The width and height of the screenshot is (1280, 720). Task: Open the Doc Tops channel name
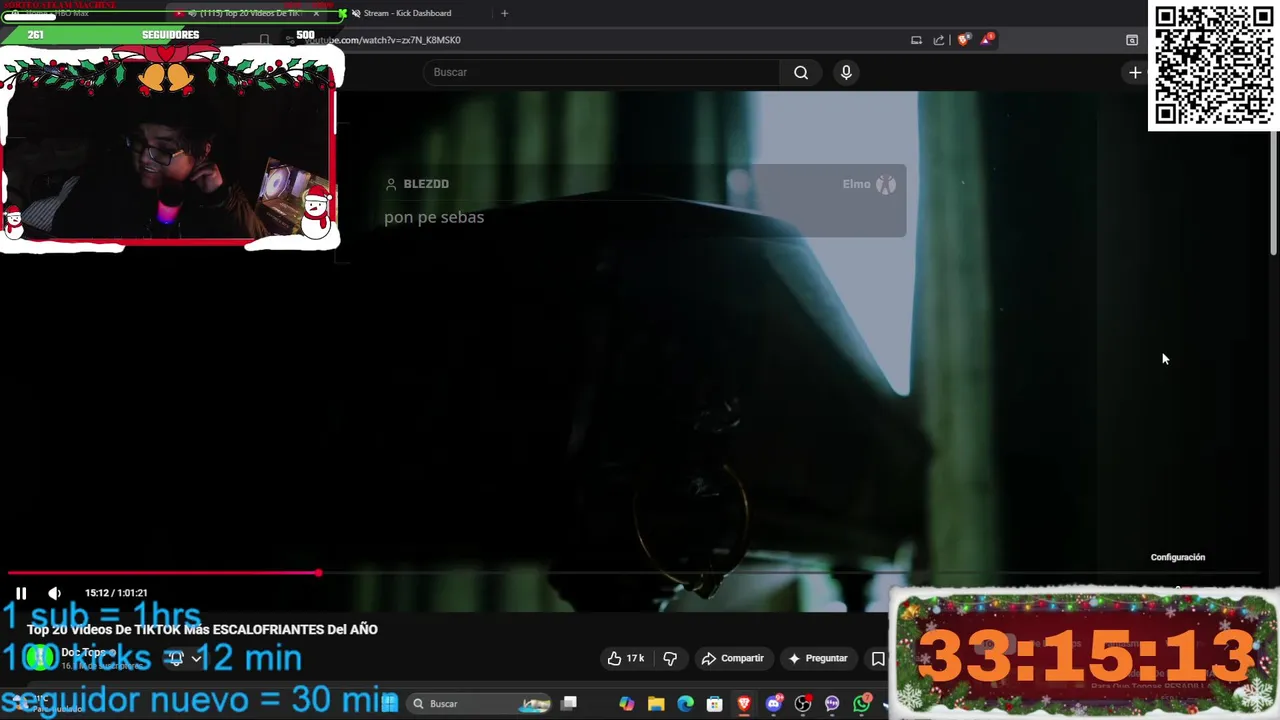tap(84, 652)
